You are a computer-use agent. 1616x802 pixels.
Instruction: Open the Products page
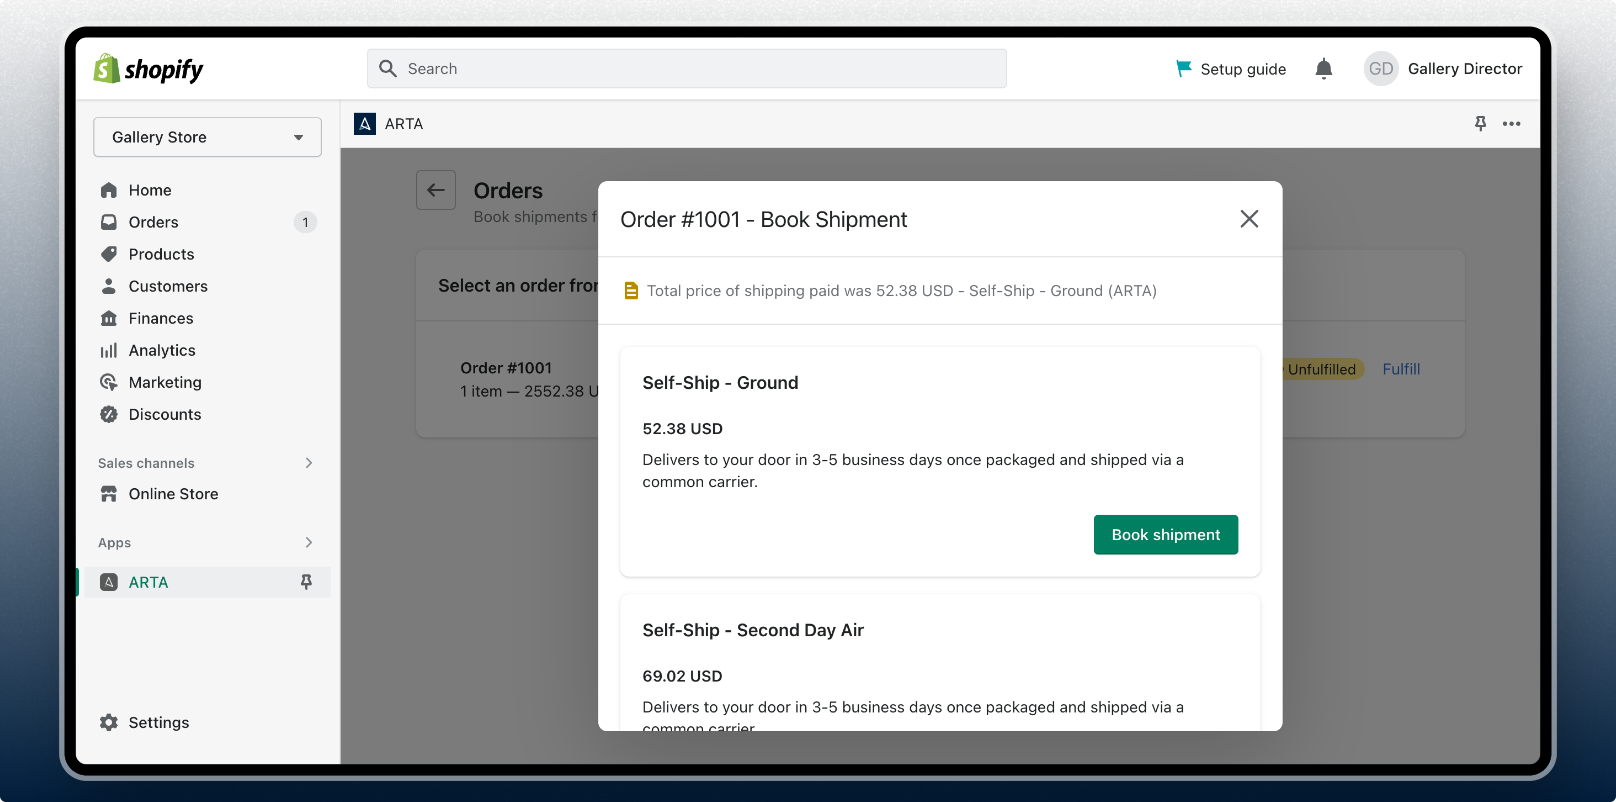click(161, 254)
